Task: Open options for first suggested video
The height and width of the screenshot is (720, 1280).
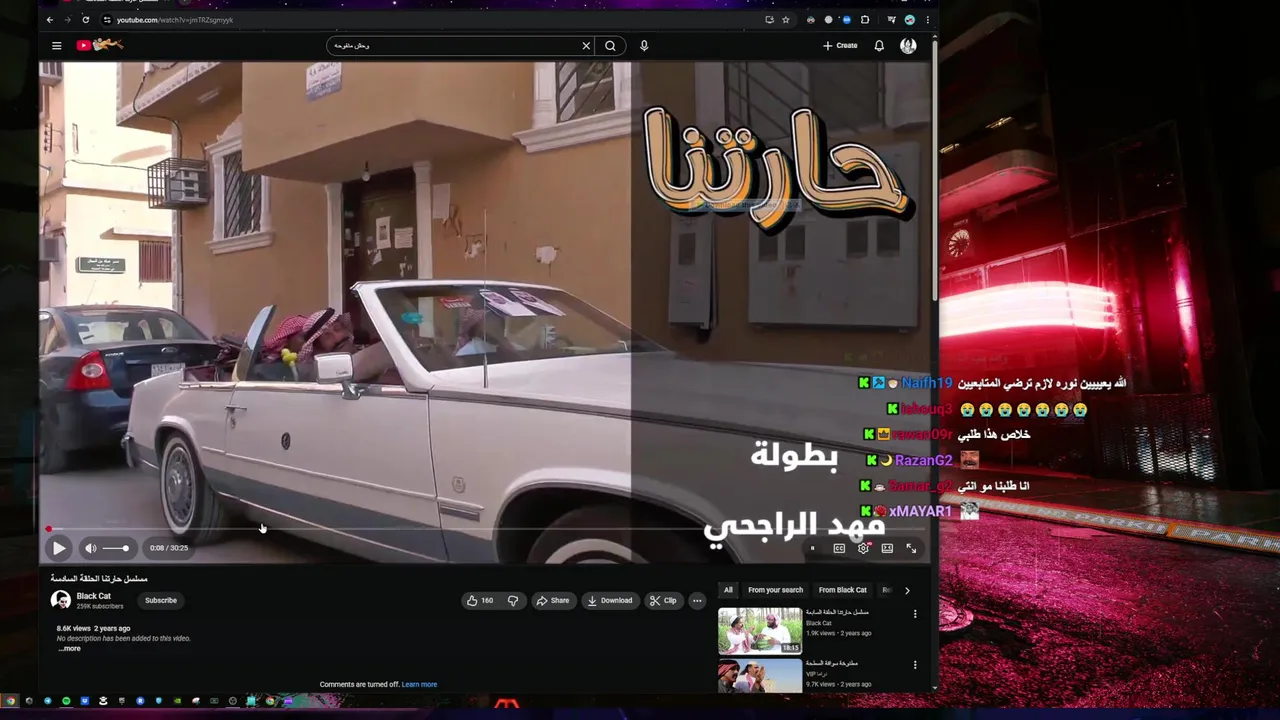Action: tap(914, 614)
